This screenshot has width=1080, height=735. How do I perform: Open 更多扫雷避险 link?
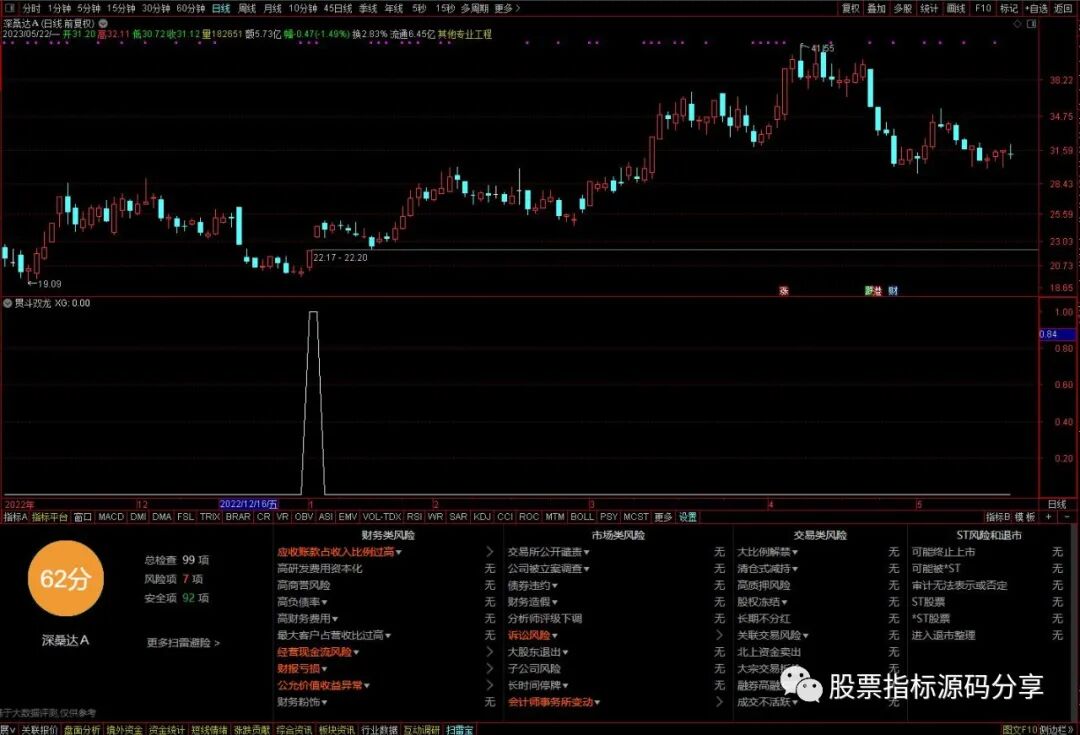pyautogui.click(x=183, y=643)
